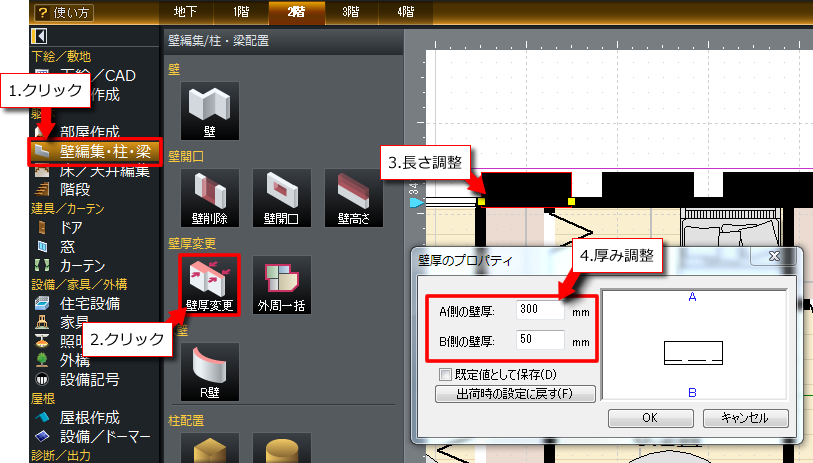Select the square column tool under 柱配置
813x463 pixels.
point(210,448)
